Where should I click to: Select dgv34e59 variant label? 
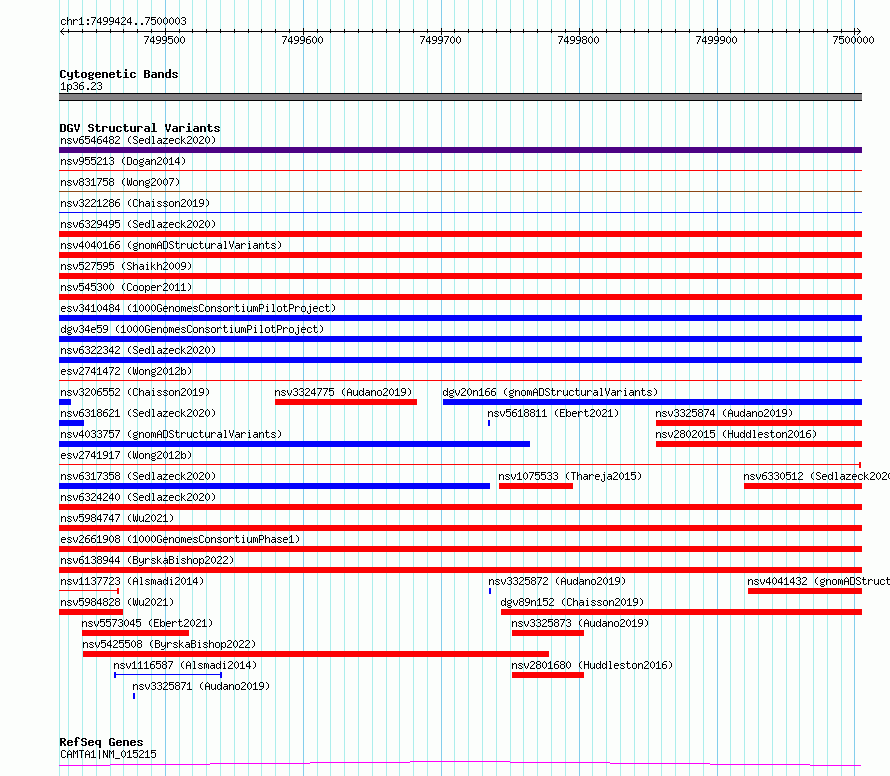(192, 329)
